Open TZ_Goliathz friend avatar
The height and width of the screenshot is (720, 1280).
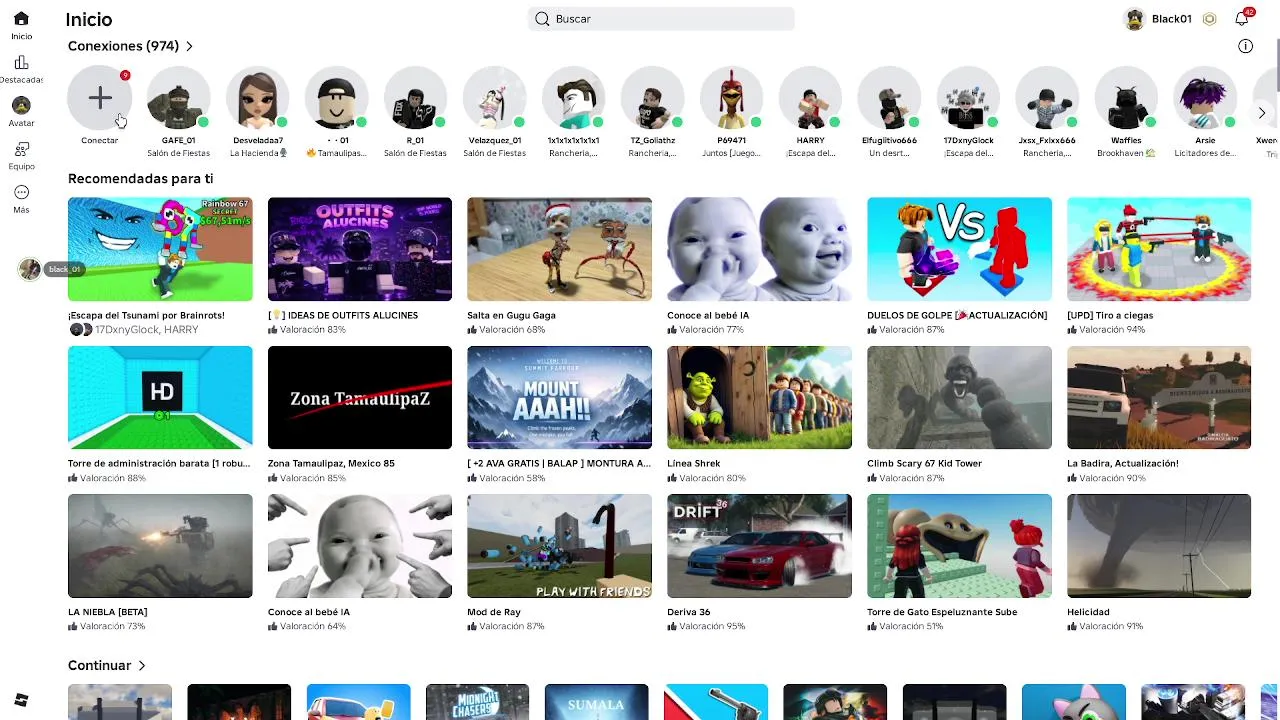coord(652,98)
